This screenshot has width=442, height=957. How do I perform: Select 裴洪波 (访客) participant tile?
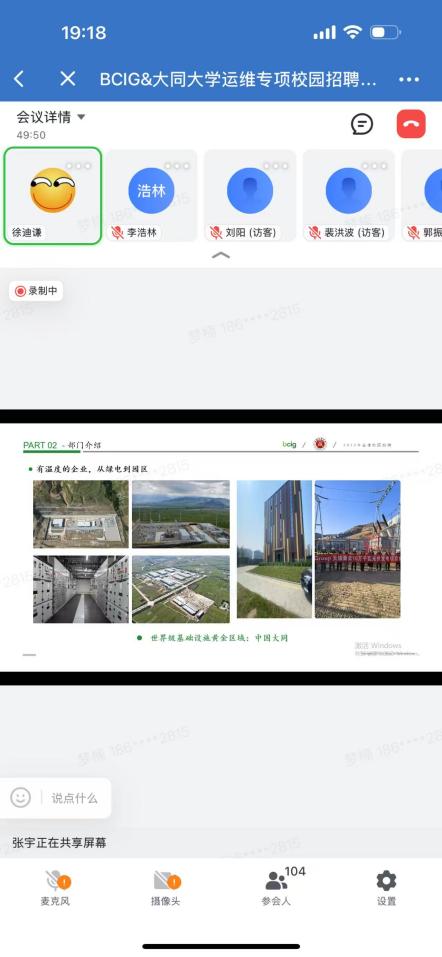[x=349, y=195]
